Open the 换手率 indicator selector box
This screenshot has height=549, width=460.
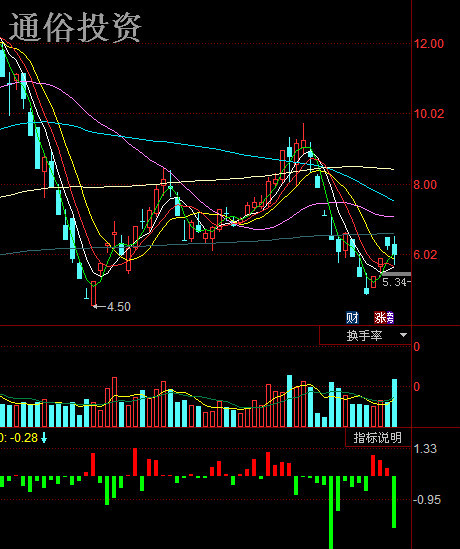365,335
